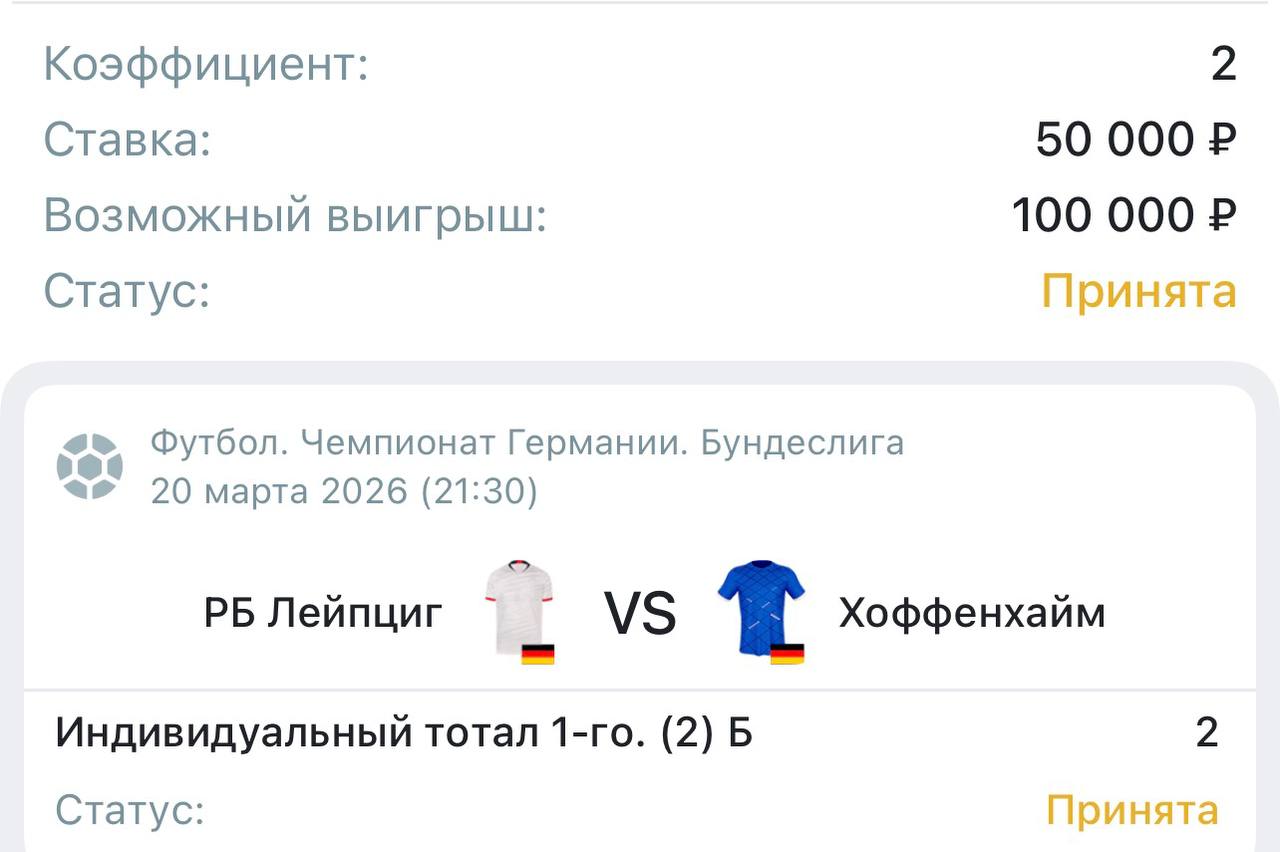Click the football sport icon
The height and width of the screenshot is (852, 1280).
(90, 466)
